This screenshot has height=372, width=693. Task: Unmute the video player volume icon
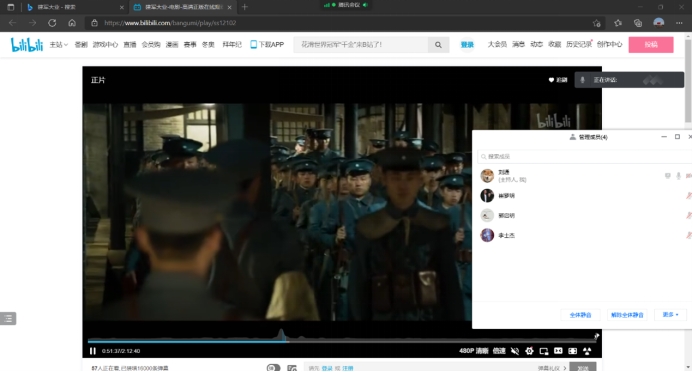[x=515, y=351]
